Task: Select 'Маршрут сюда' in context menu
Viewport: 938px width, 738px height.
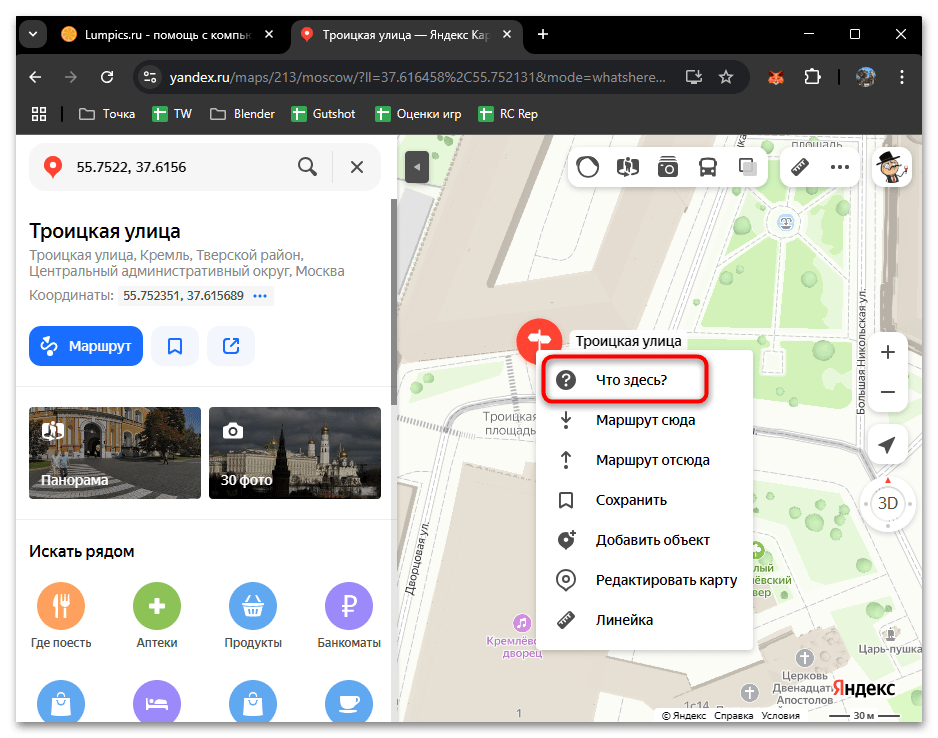Action: point(644,420)
